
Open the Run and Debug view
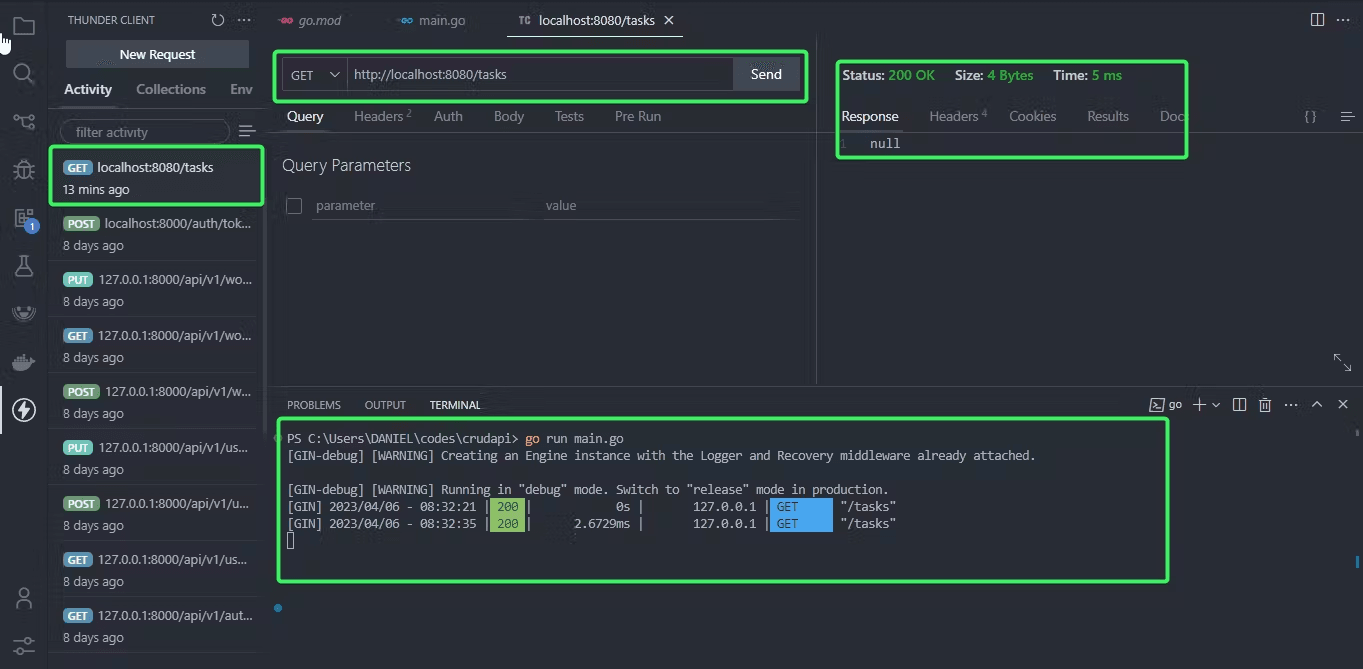pyautogui.click(x=24, y=170)
